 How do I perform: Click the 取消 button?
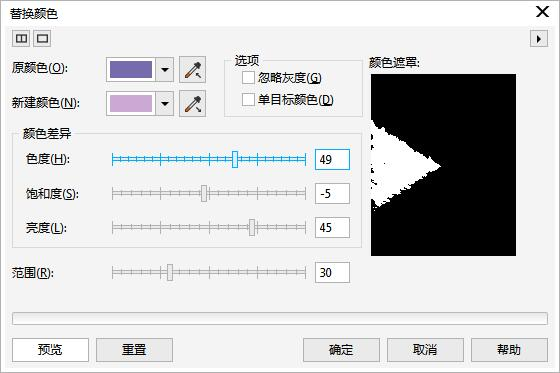pyautogui.click(x=425, y=350)
